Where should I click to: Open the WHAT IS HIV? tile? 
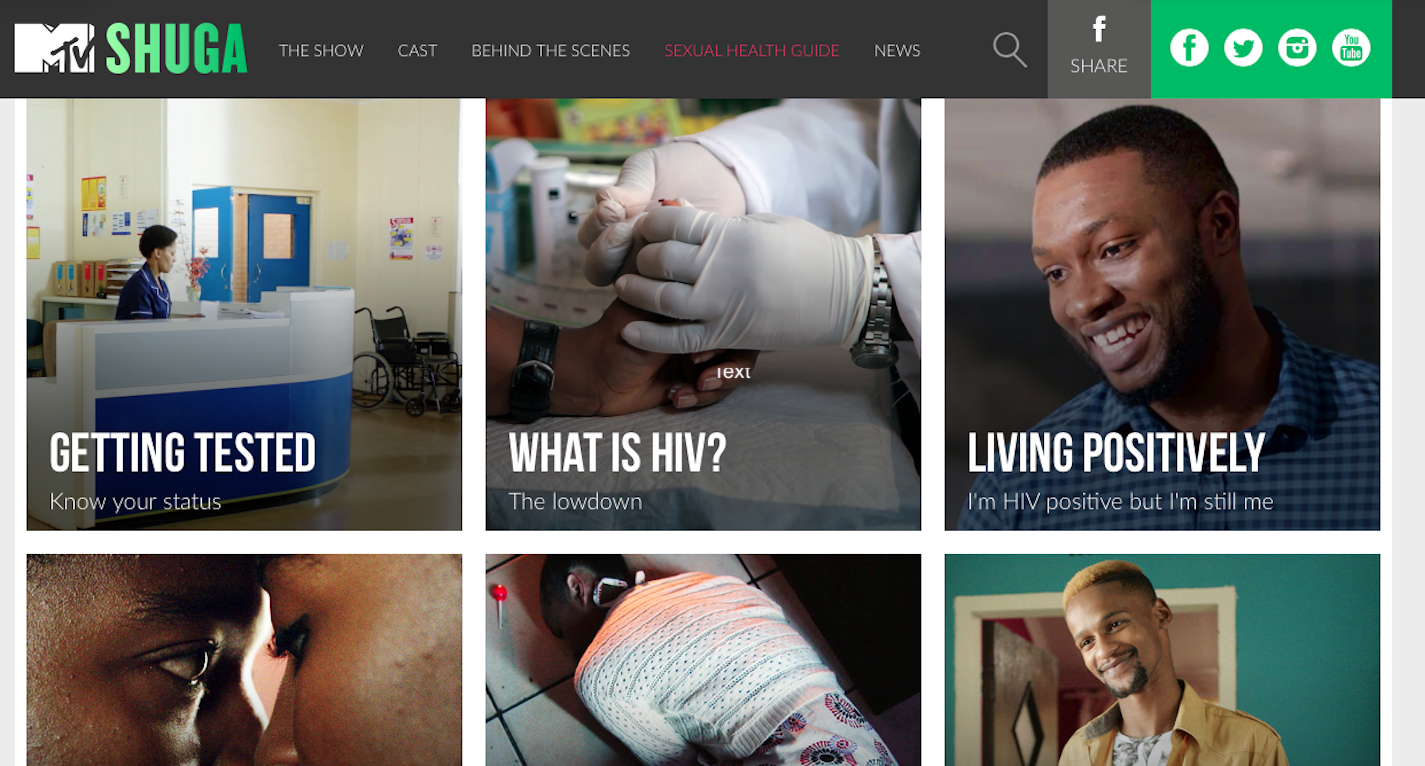[703, 314]
